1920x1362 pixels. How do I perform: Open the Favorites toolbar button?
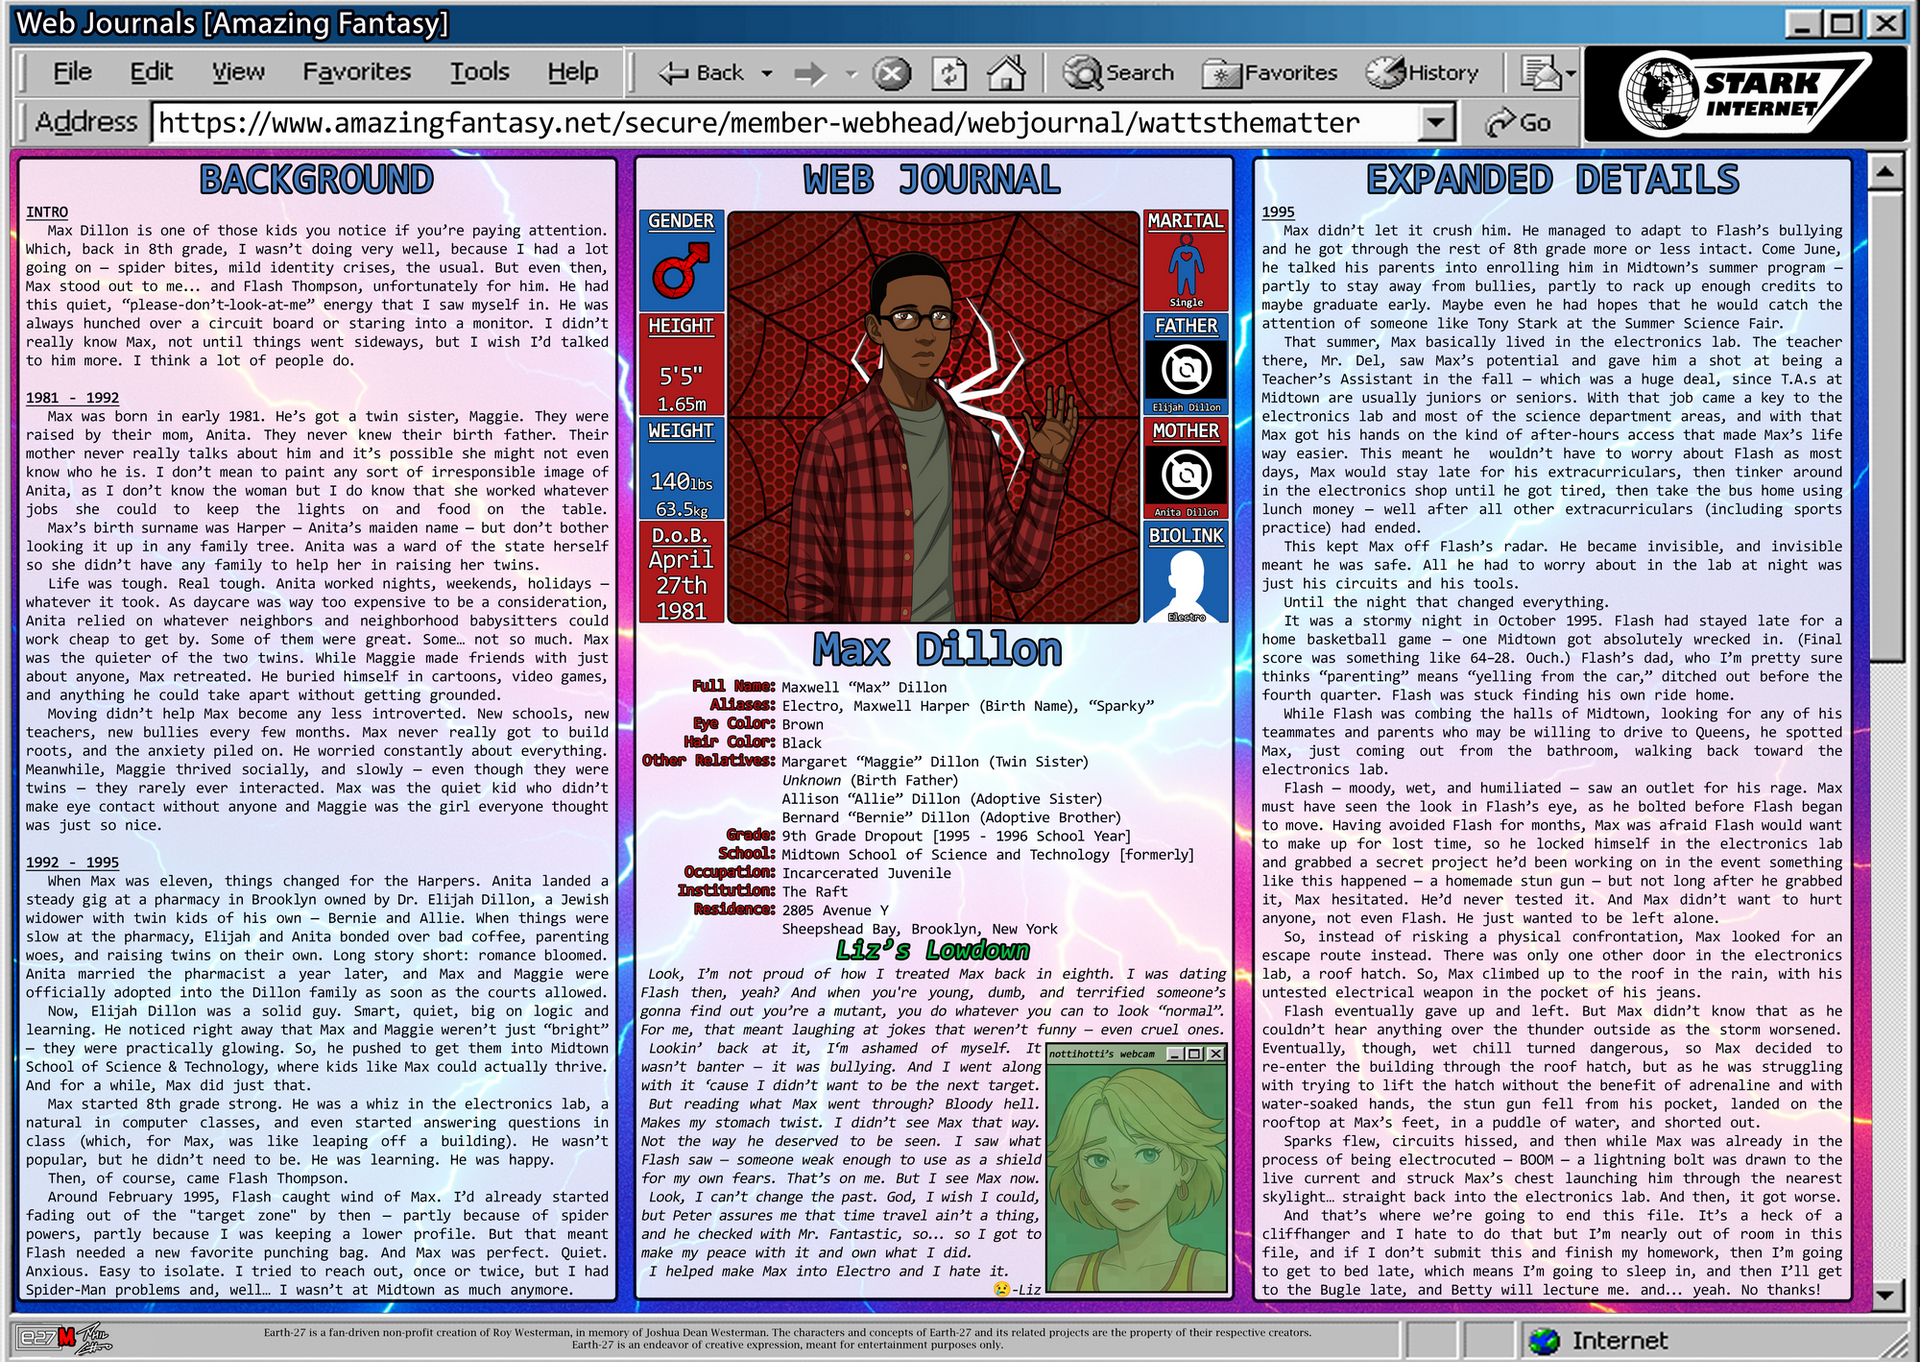(1270, 73)
